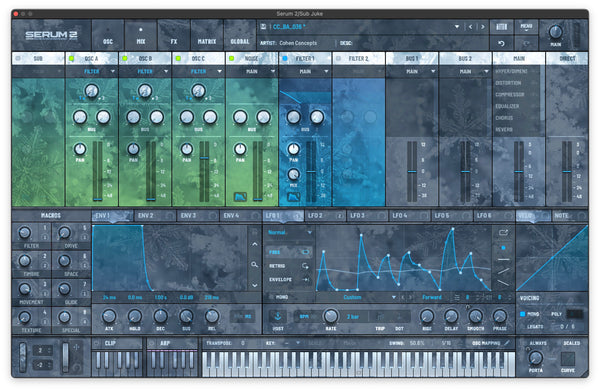600x391 pixels.
Task: Click the Direct level fader
Action: pyautogui.click(x=567, y=171)
